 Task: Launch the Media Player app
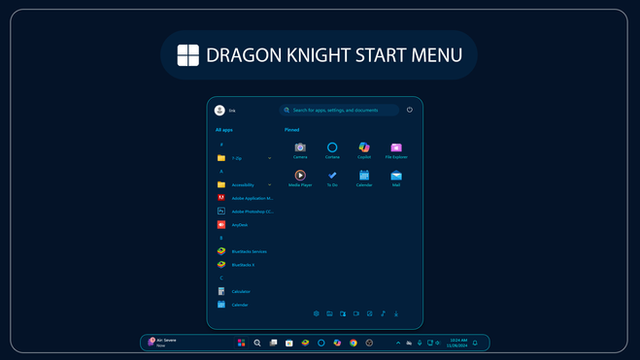point(300,178)
